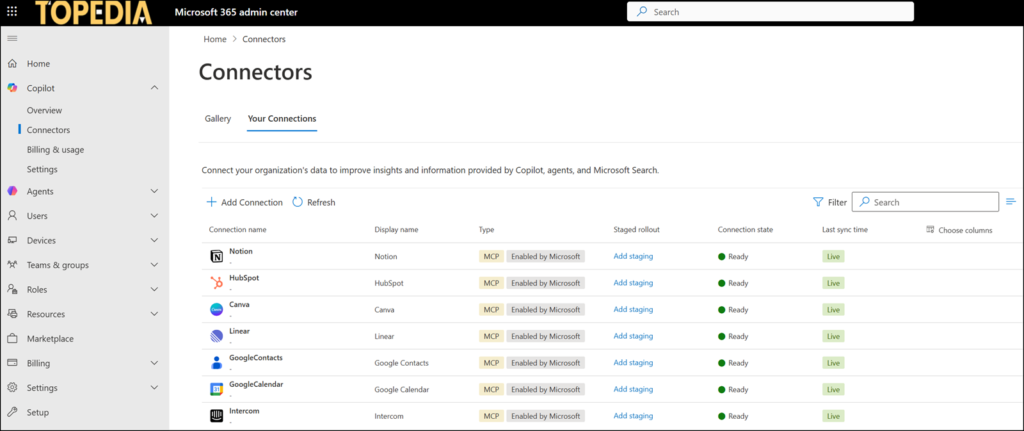This screenshot has width=1024, height=431.
Task: Click the Connectors breadcrumb text
Action: click(264, 39)
